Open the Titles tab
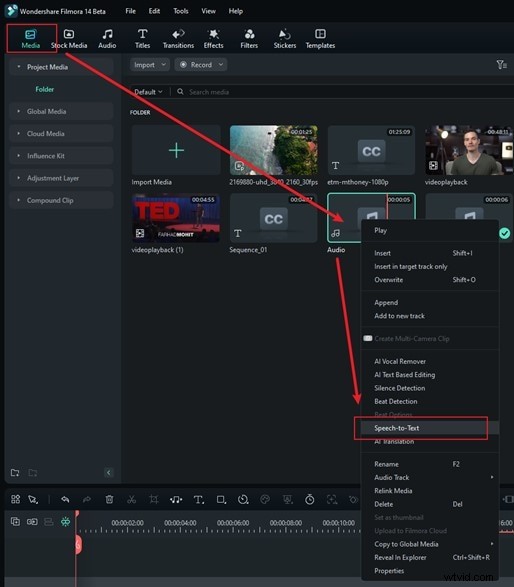Screen dimensions: 514x587 coord(142,39)
